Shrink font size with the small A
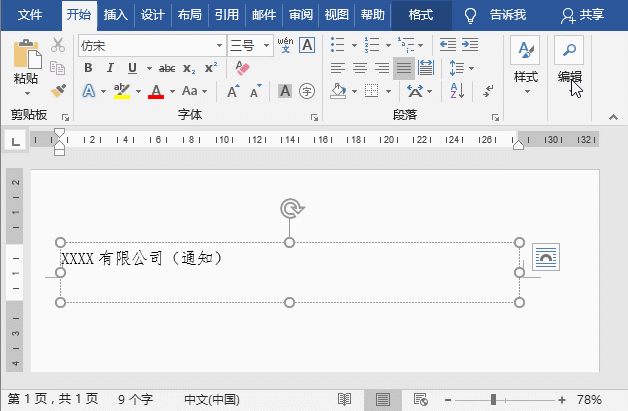Screen dimensions: 628x411 pos(255,91)
